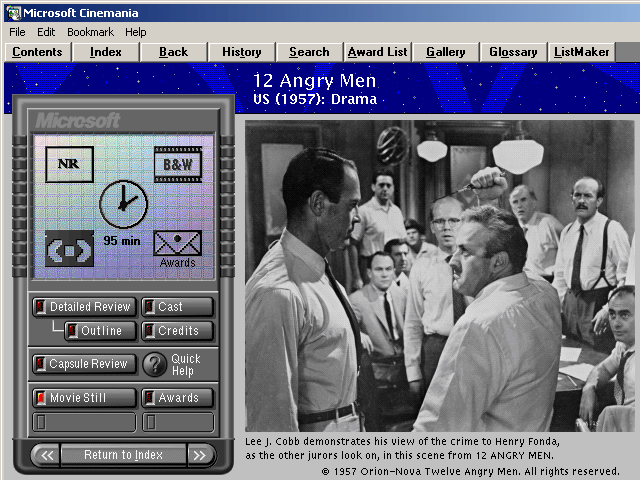
Task: Show the Credits section
Action: coord(178,331)
